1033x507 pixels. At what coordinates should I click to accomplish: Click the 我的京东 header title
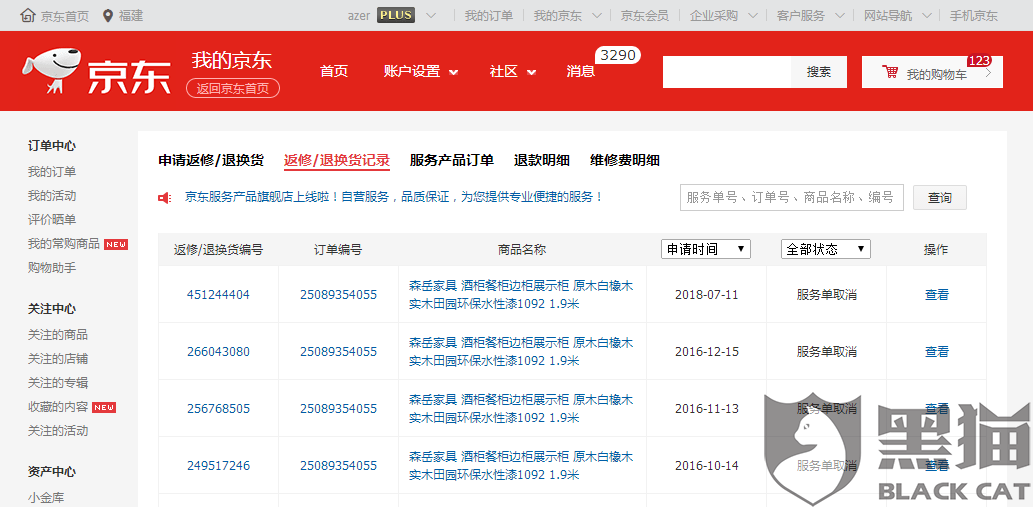232,60
